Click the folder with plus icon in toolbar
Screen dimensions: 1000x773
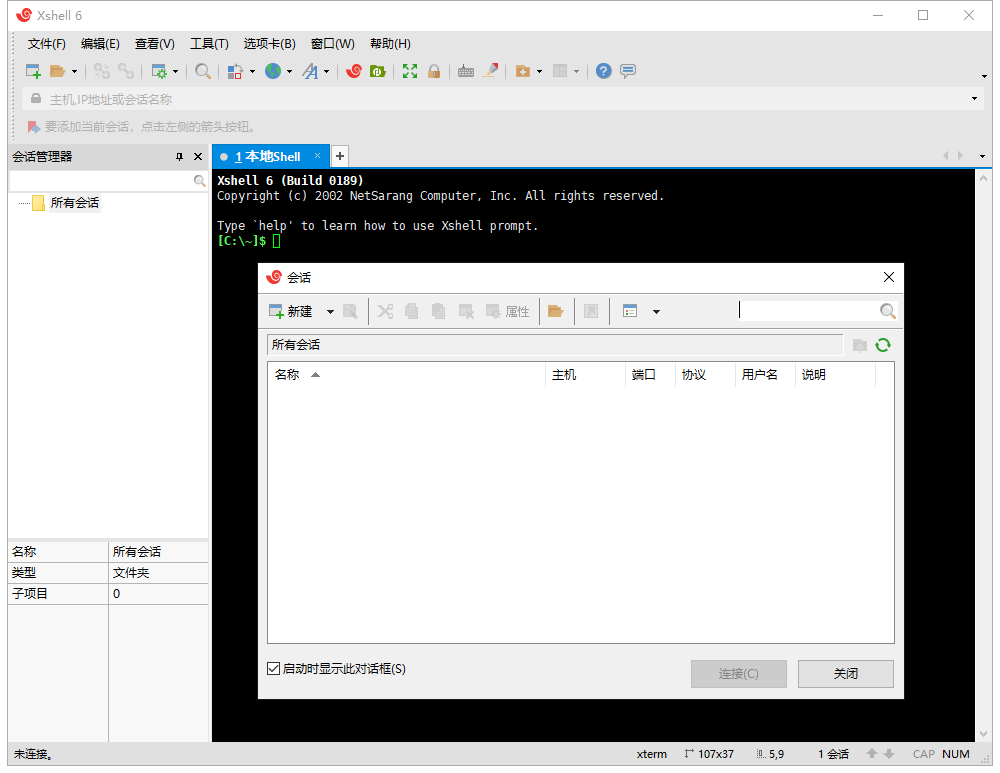click(522, 71)
